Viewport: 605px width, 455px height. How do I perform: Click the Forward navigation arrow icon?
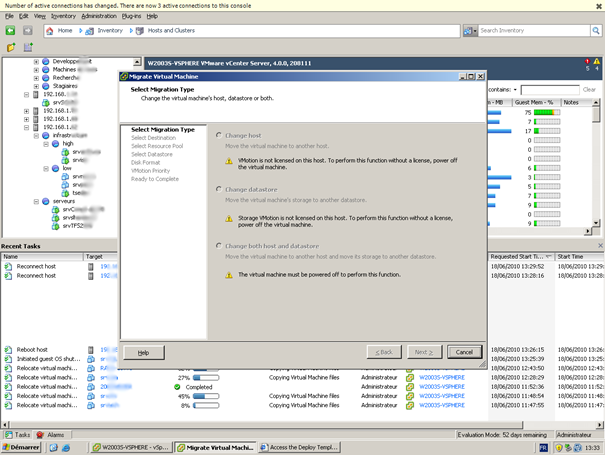click(28, 30)
